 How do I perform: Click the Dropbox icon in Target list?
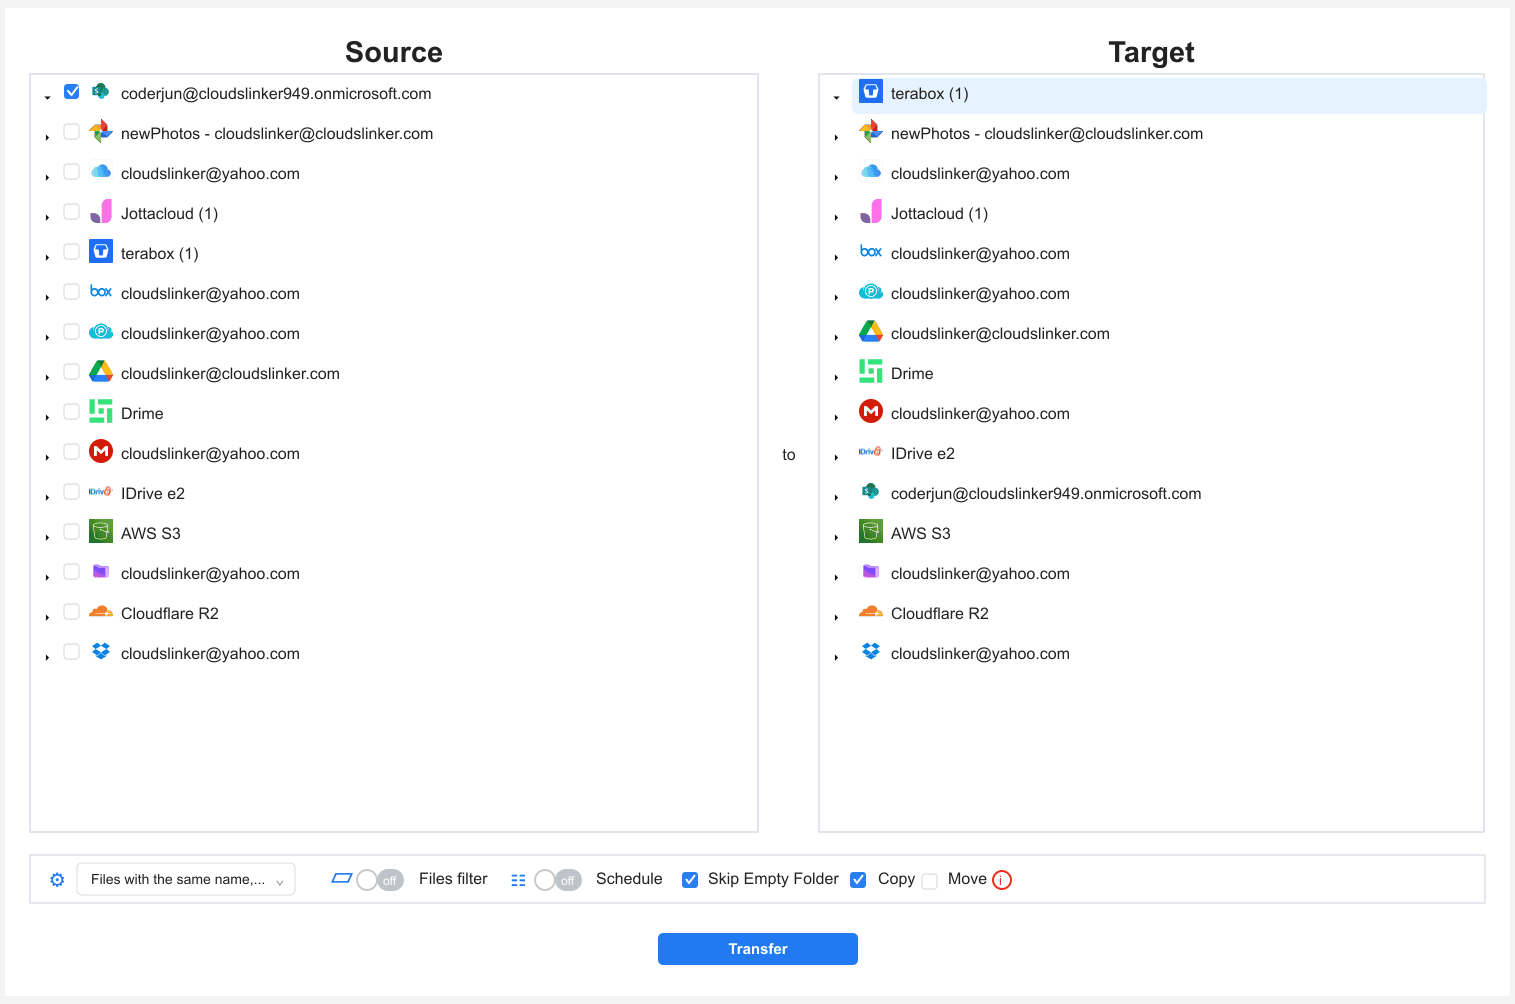[x=871, y=651]
